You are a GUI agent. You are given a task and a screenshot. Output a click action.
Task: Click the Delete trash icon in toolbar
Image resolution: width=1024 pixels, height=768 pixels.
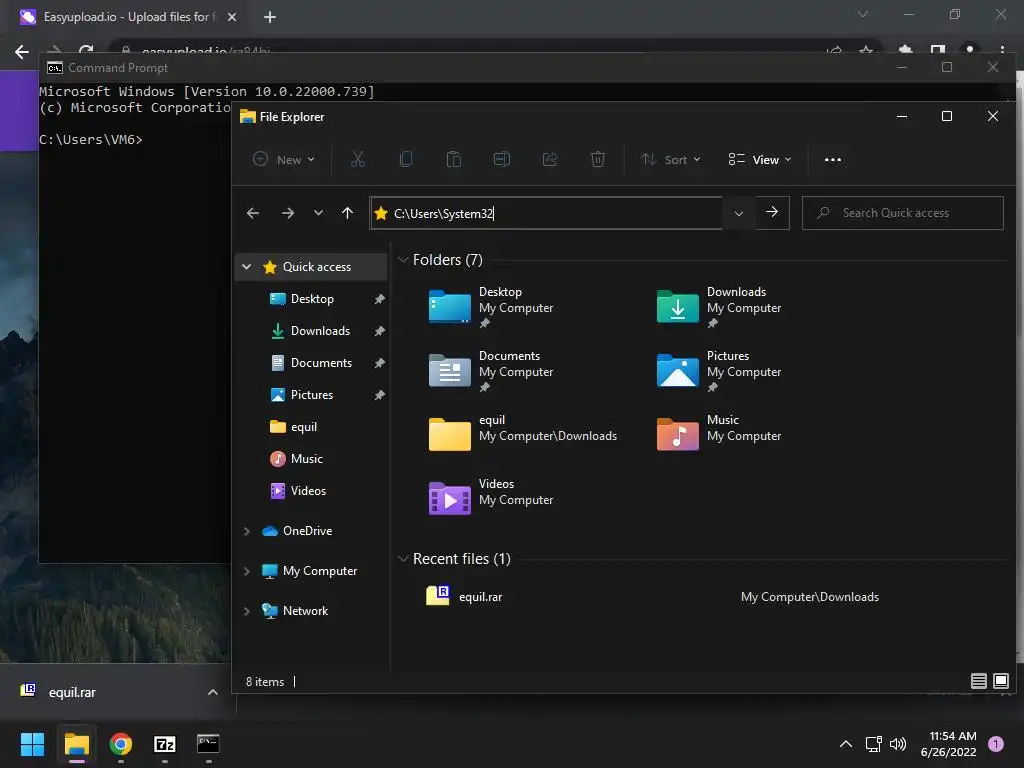pos(598,159)
